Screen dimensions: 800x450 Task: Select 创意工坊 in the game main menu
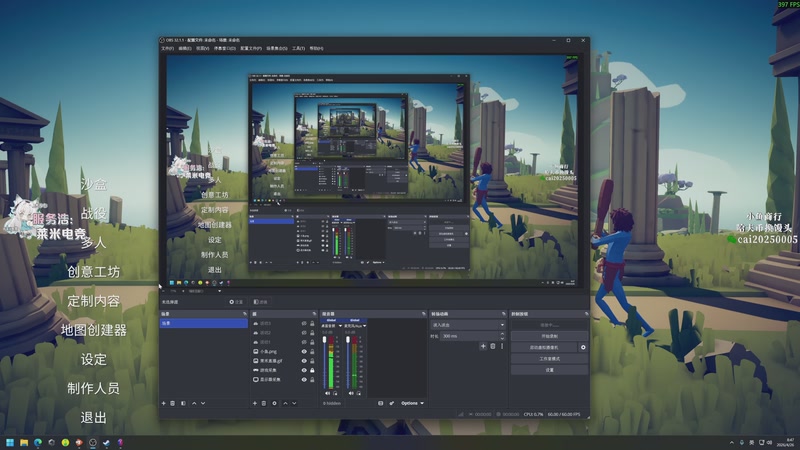(93, 272)
